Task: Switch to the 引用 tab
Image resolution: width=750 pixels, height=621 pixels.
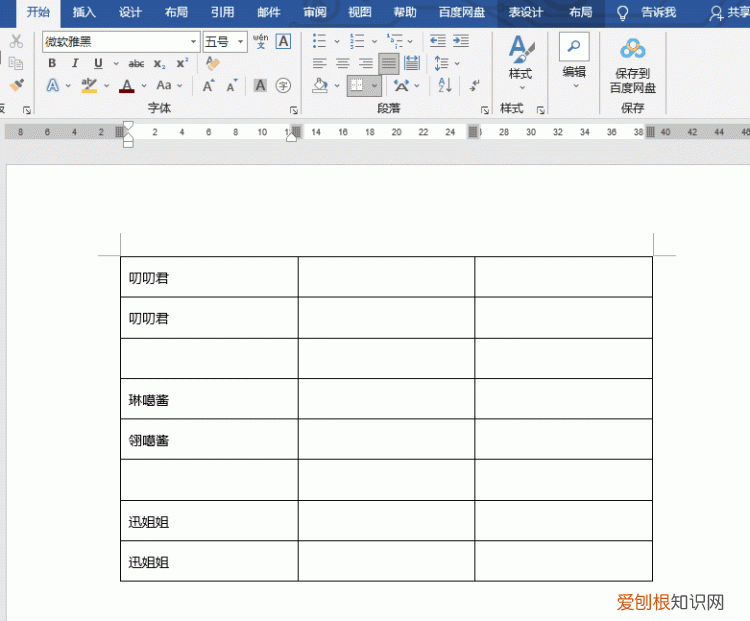Action: (222, 12)
